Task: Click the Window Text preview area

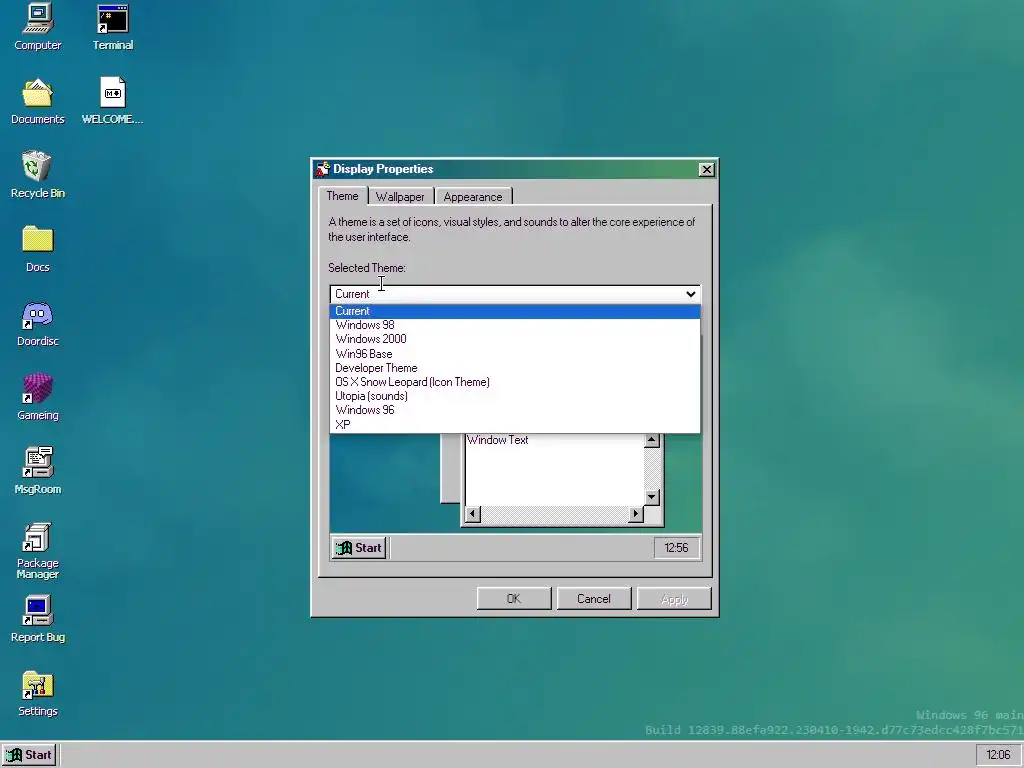Action: coord(554,470)
